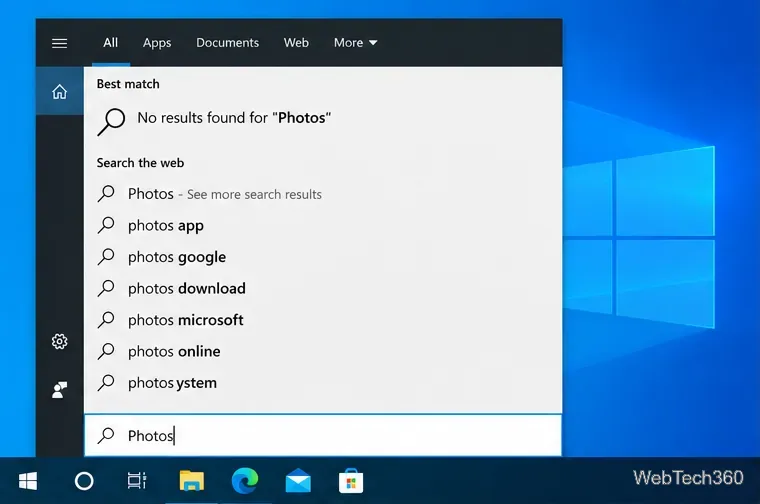Choose the 'photos ystem' web suggestion
Screen dimensions: 760x504
click(x=323, y=383)
